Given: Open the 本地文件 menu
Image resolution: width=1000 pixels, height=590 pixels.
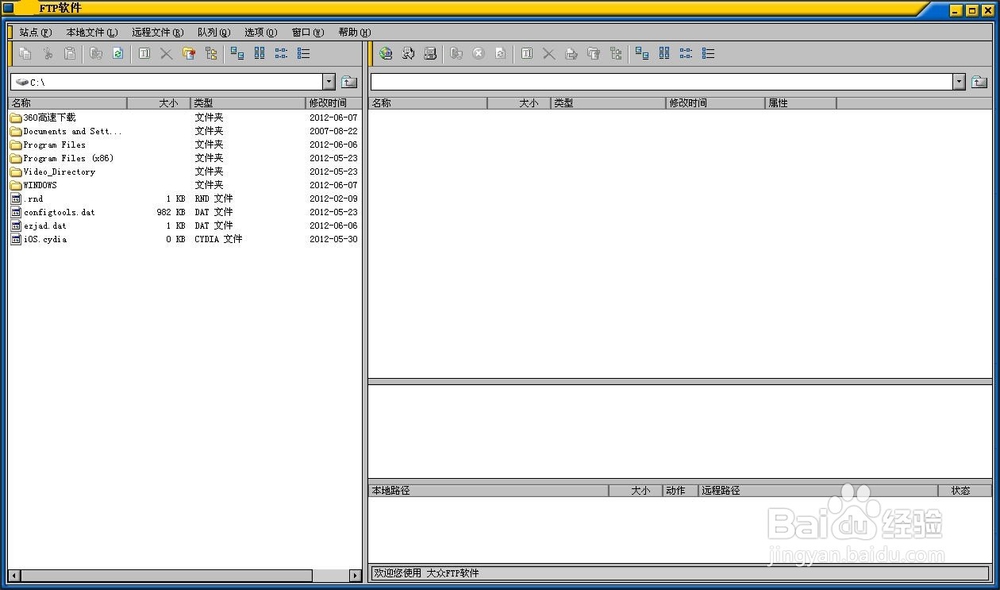Looking at the screenshot, I should (x=92, y=32).
